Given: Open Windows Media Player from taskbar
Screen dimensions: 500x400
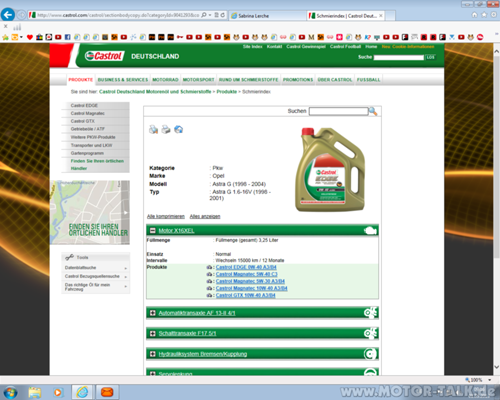Looking at the screenshot, I should tap(58, 392).
